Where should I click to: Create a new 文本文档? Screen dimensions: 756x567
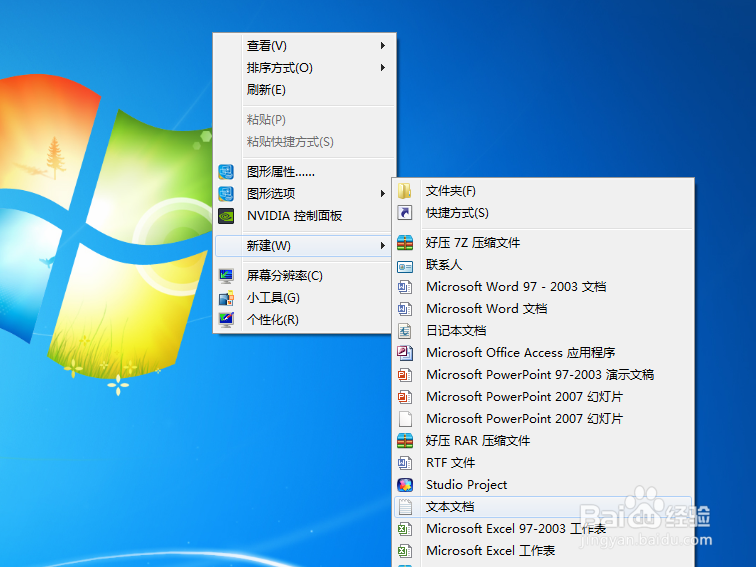pyautogui.click(x=543, y=507)
